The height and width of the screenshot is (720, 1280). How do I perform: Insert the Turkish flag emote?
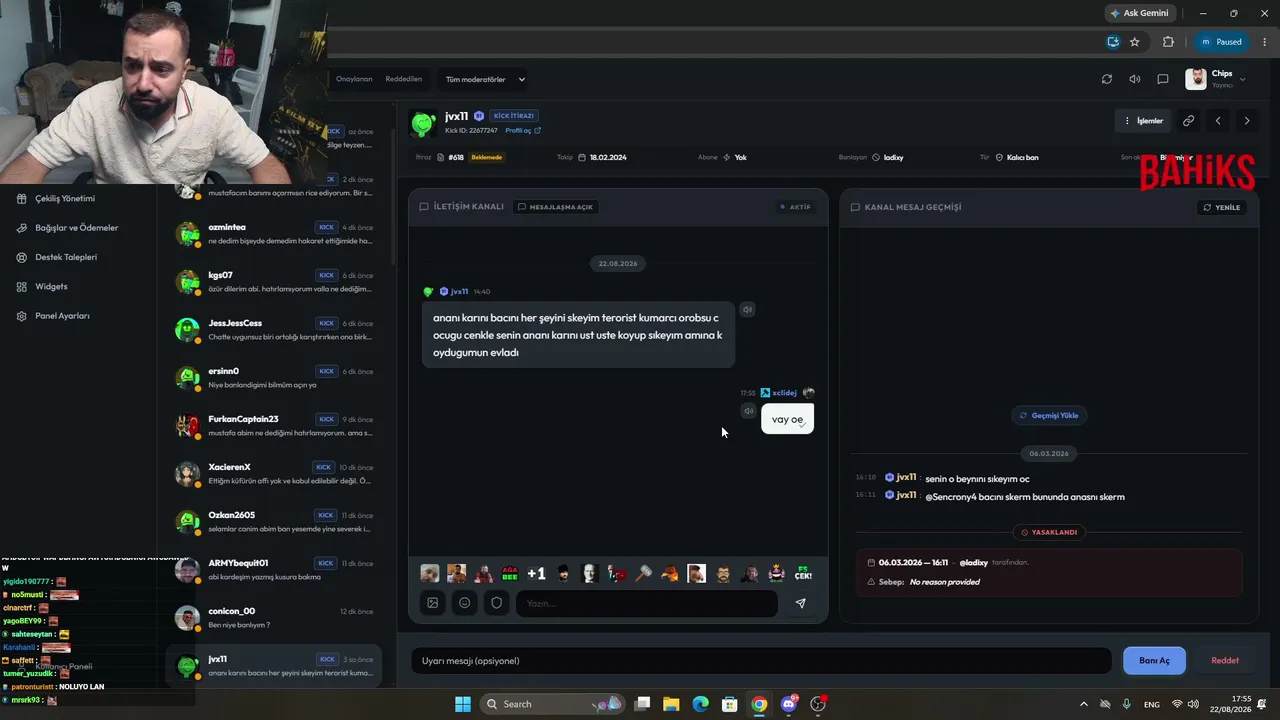tap(616, 574)
